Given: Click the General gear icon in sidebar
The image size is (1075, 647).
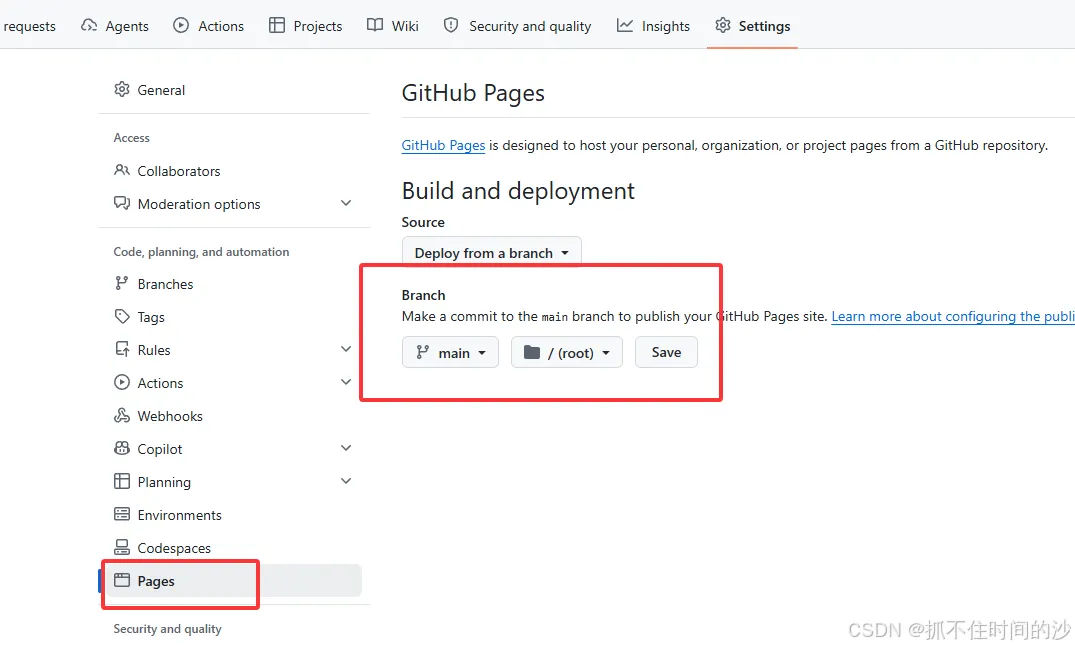Looking at the screenshot, I should [121, 89].
